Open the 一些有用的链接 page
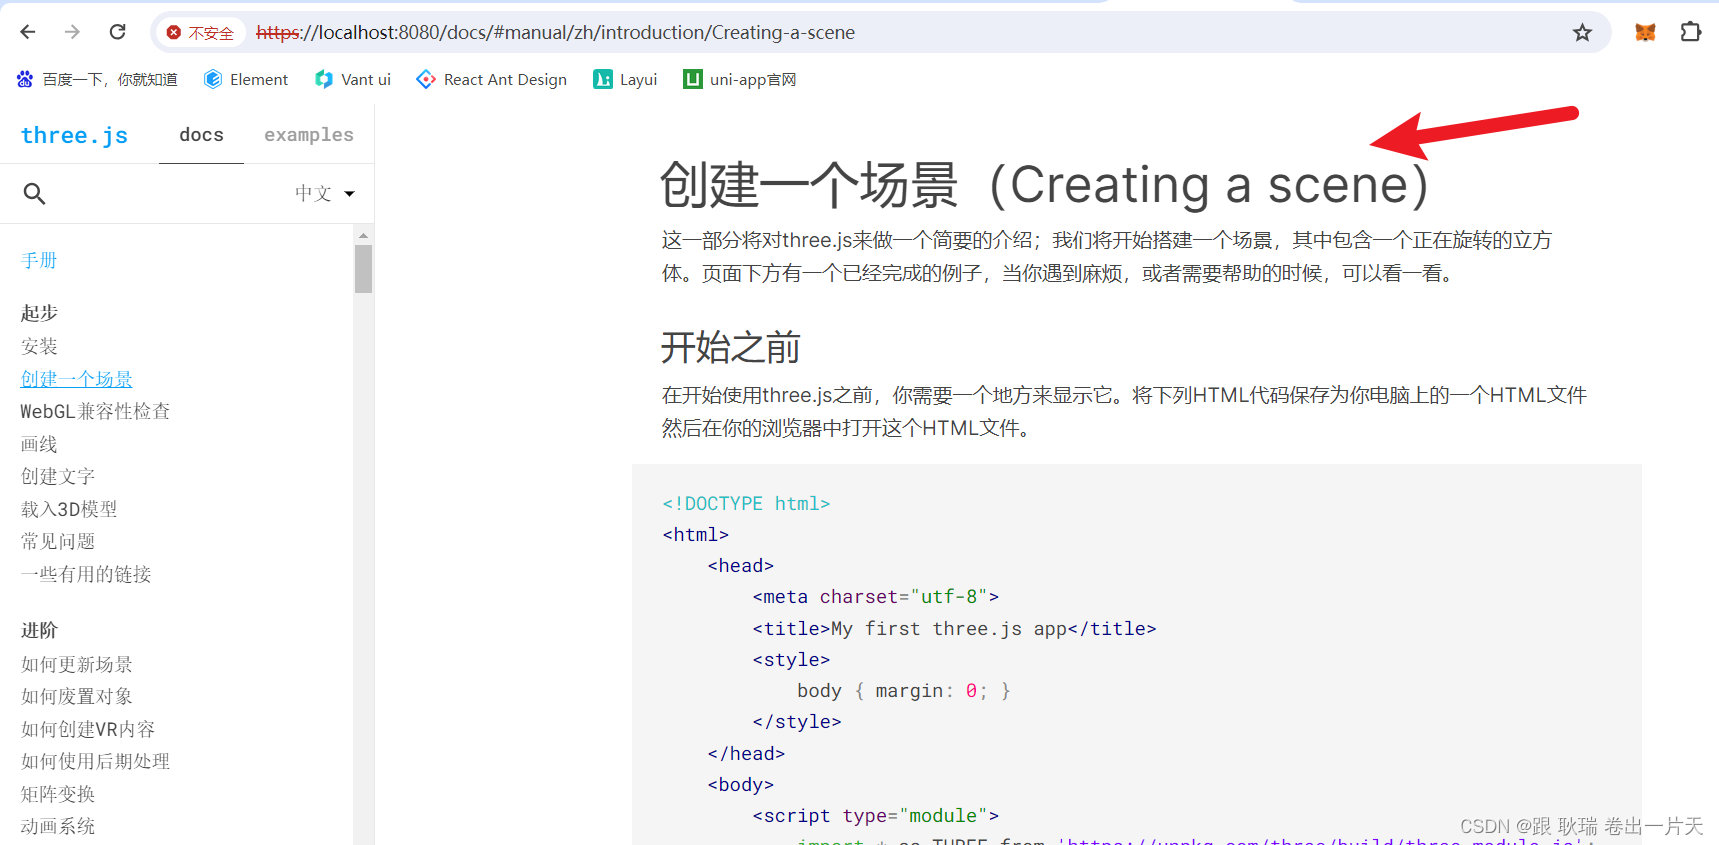The width and height of the screenshot is (1719, 845). click(86, 574)
